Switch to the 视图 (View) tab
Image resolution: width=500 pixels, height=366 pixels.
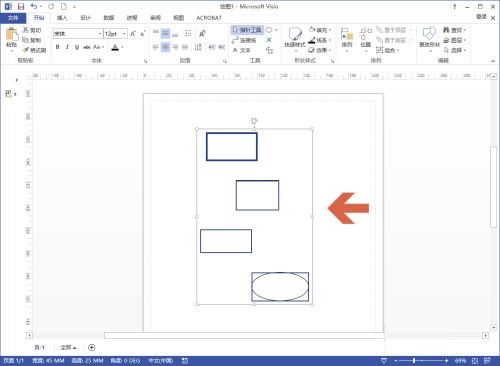click(x=179, y=18)
